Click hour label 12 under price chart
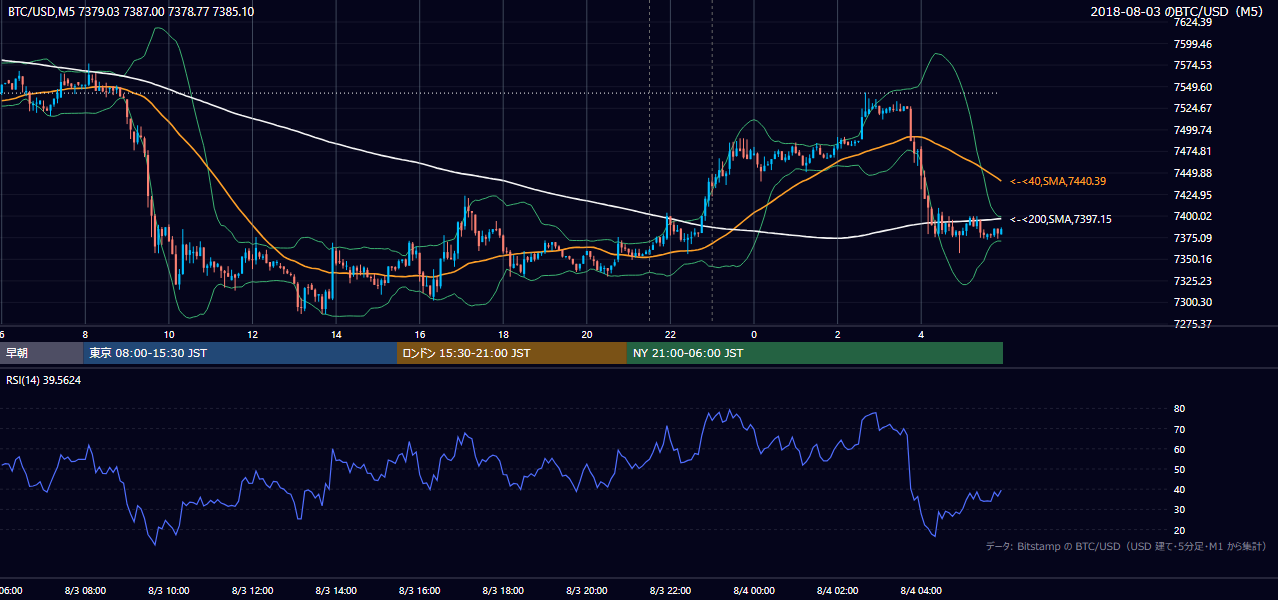Viewport: 1278px width, 600px height. pyautogui.click(x=253, y=334)
